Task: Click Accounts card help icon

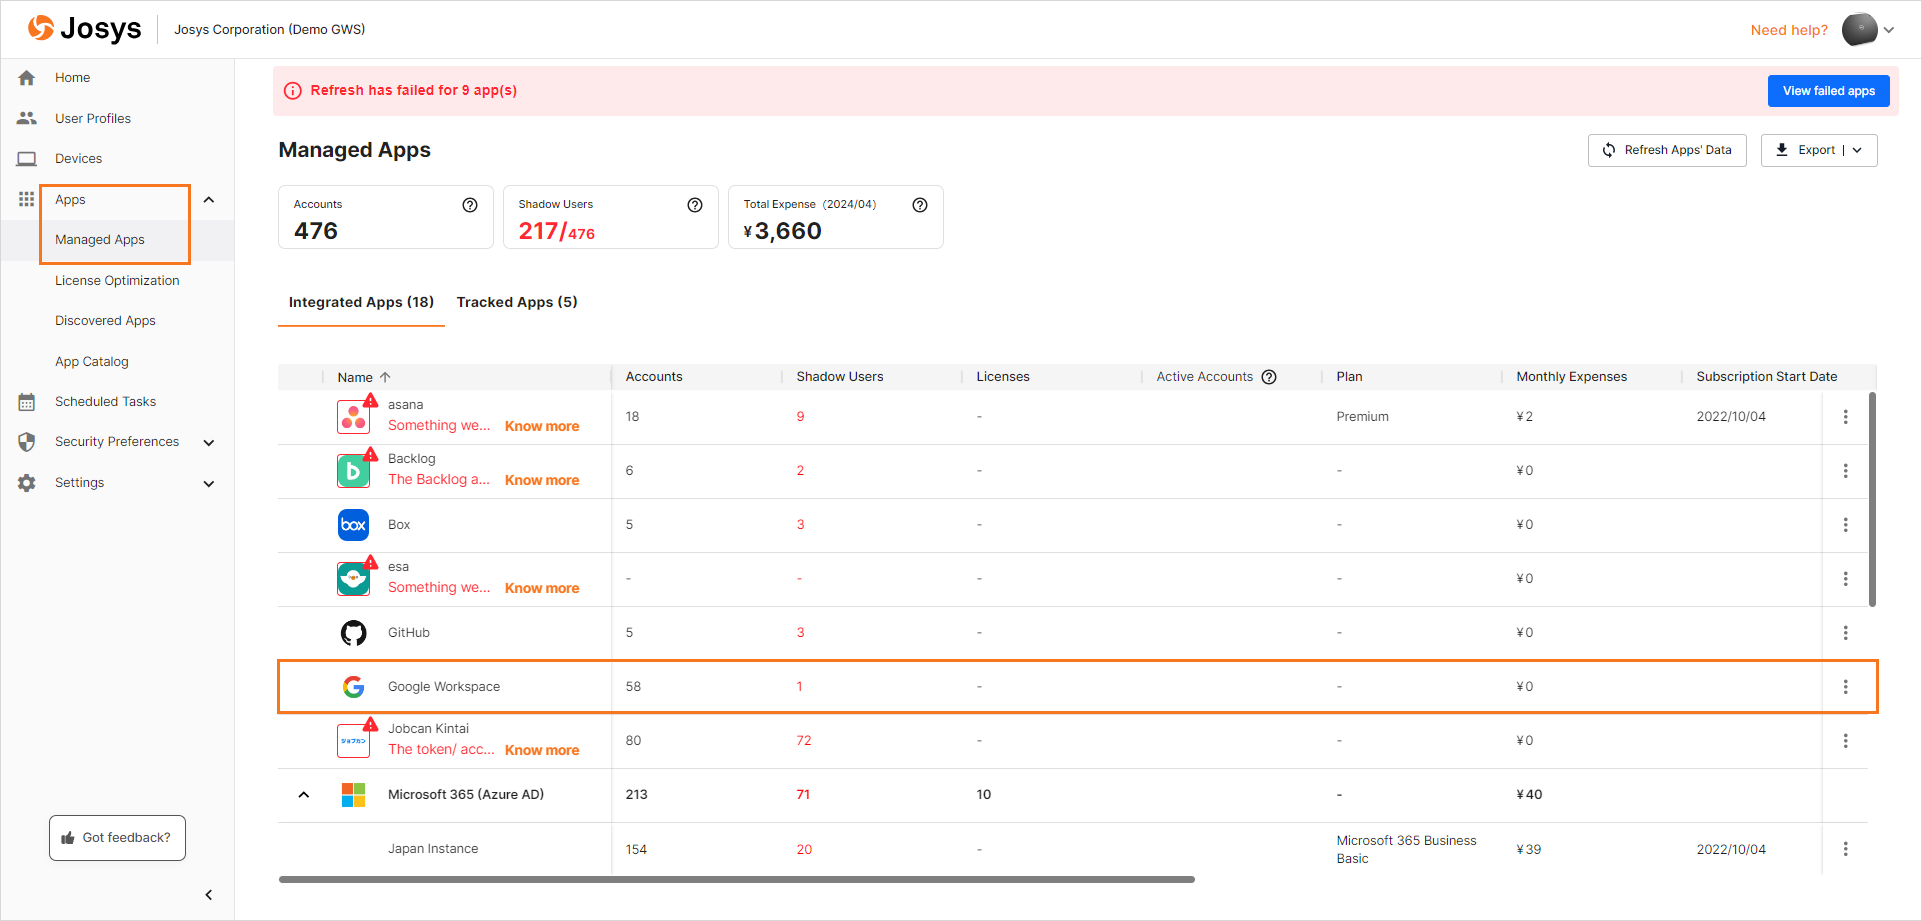Action: pos(470,205)
